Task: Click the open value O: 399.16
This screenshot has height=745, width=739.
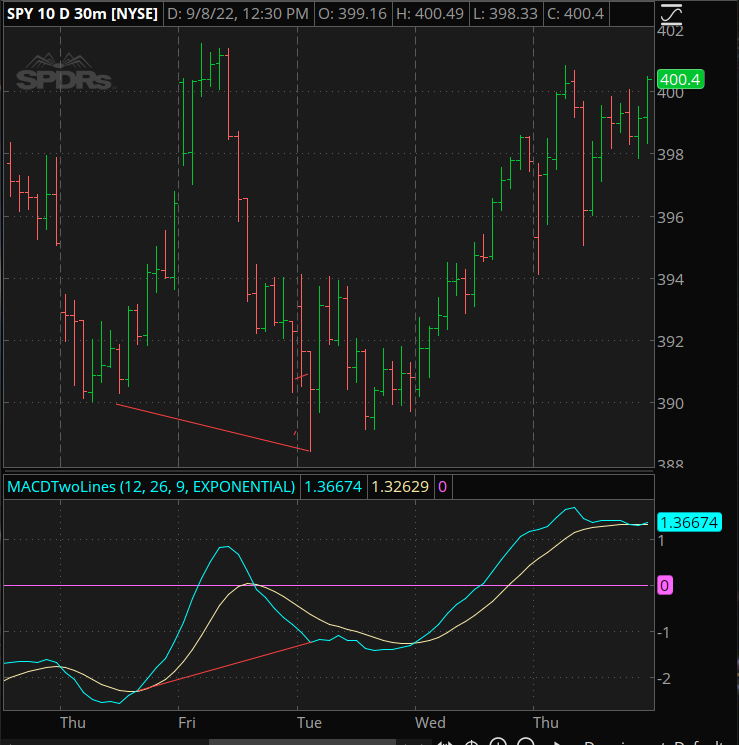Action: pyautogui.click(x=352, y=14)
